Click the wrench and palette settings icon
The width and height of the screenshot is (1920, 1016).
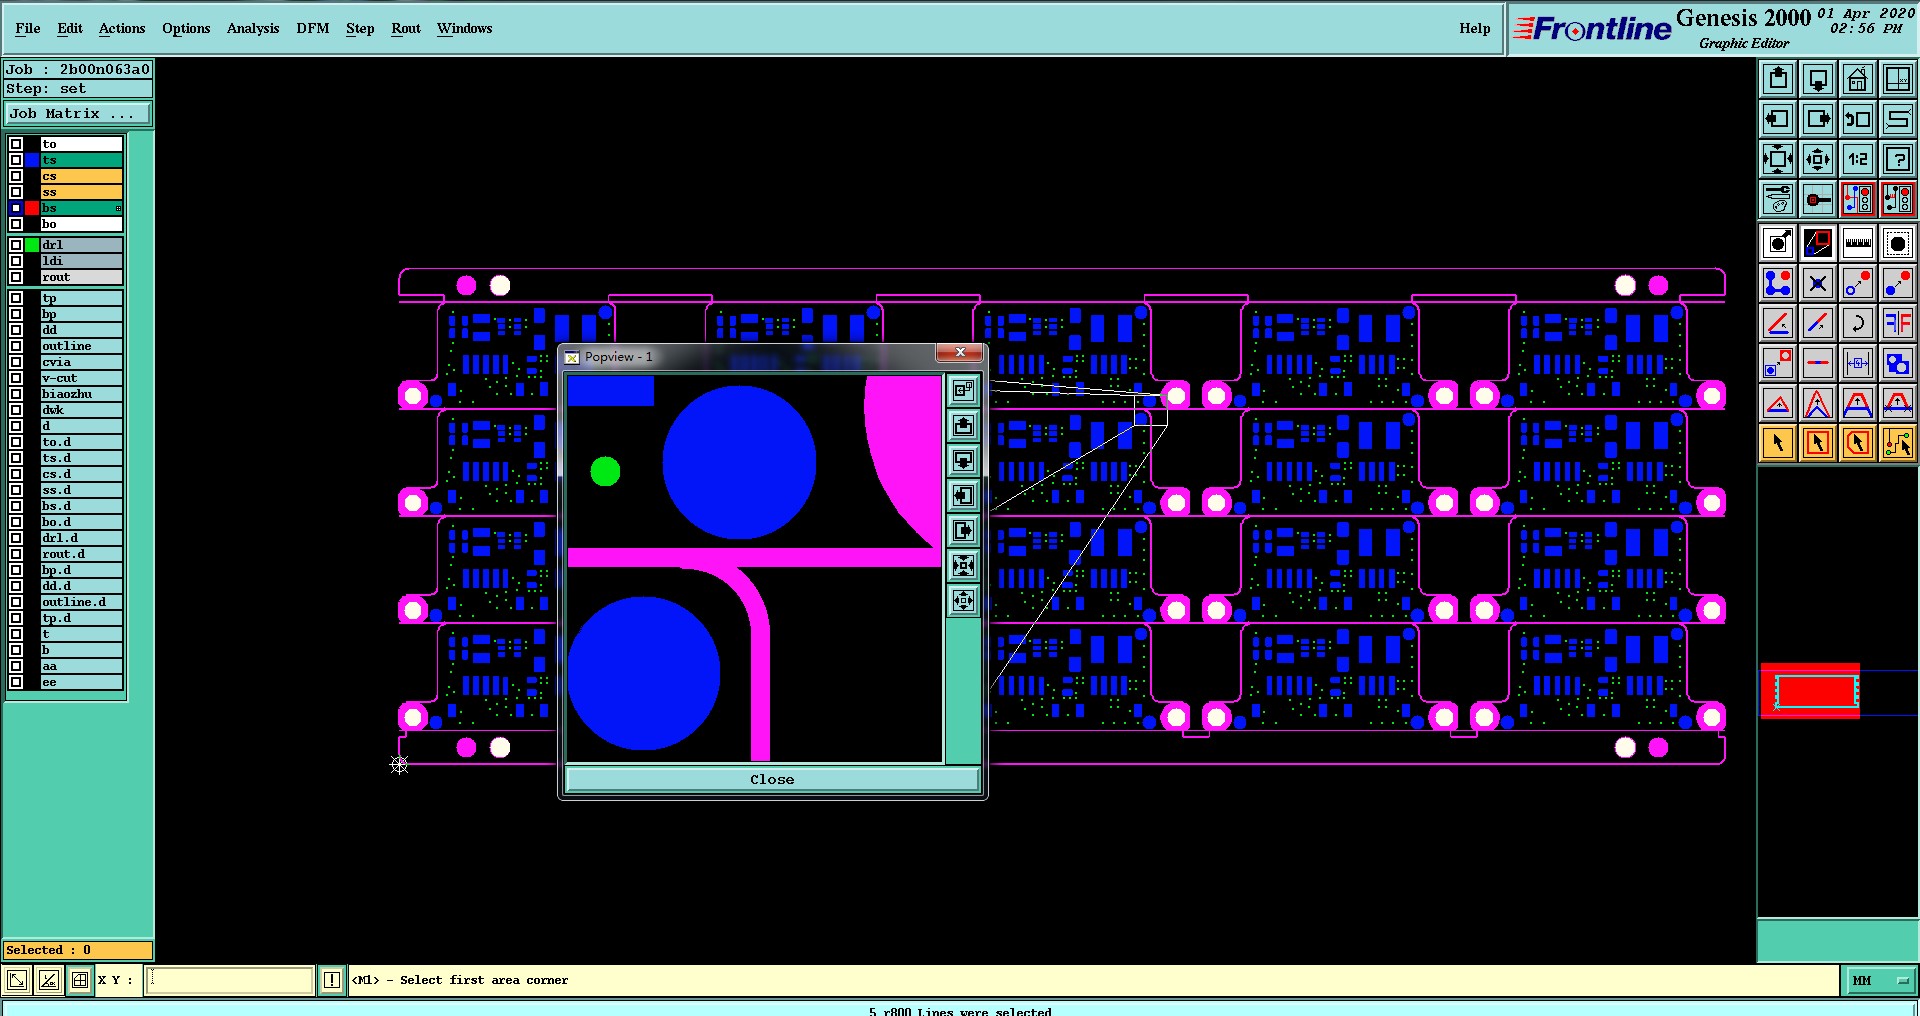pyautogui.click(x=1778, y=199)
